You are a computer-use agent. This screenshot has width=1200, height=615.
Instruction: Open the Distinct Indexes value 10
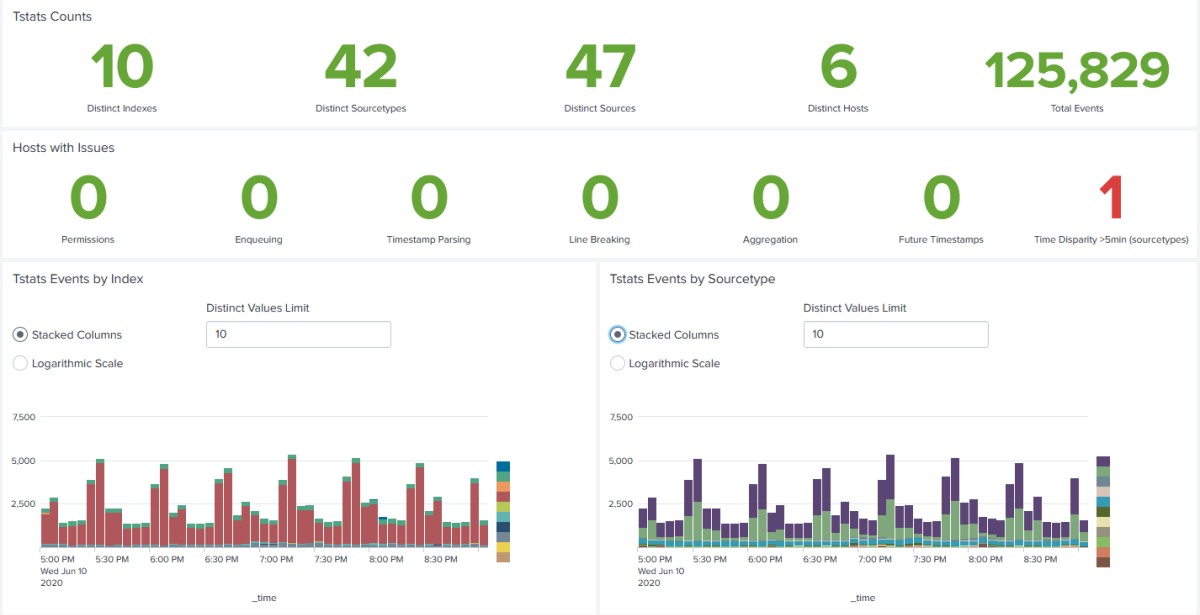point(122,68)
